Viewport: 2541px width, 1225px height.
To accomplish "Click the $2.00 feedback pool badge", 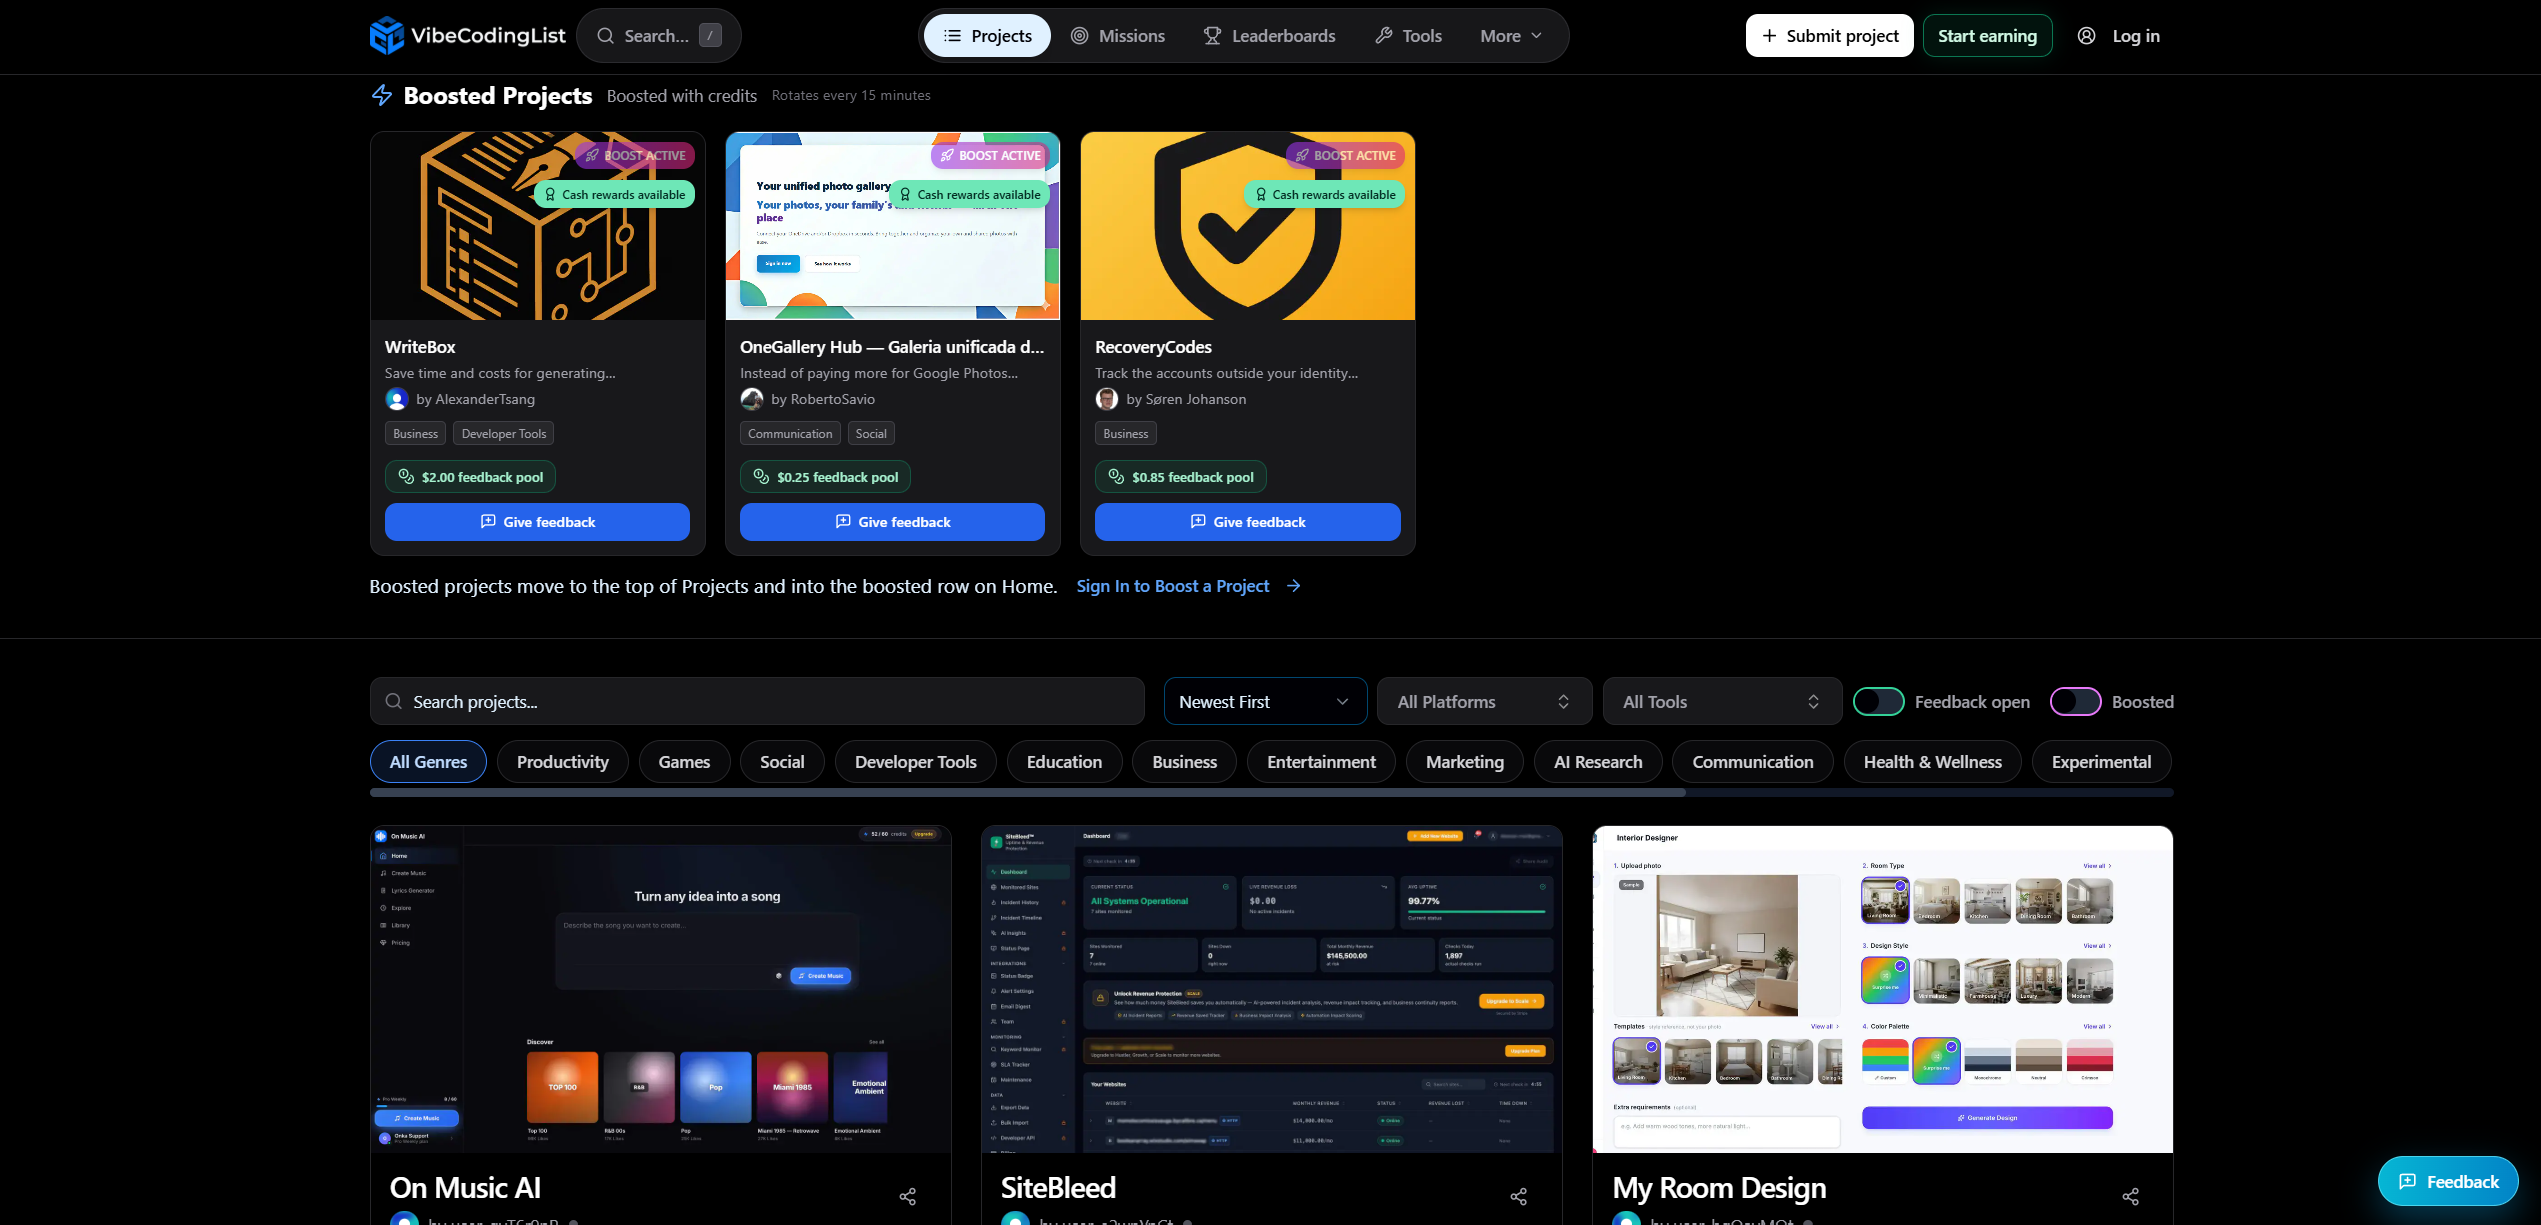I will tap(470, 477).
